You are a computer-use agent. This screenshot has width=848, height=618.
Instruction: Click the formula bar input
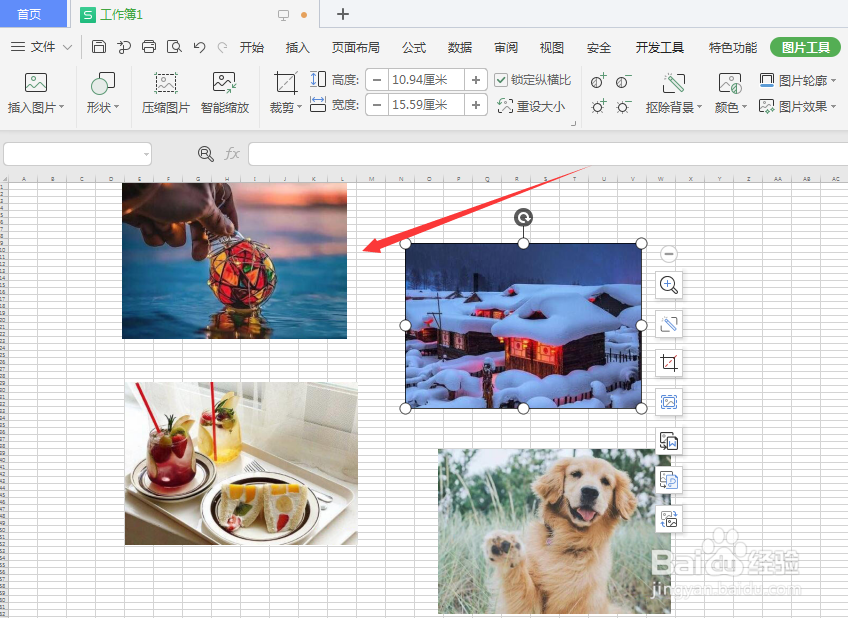point(548,154)
